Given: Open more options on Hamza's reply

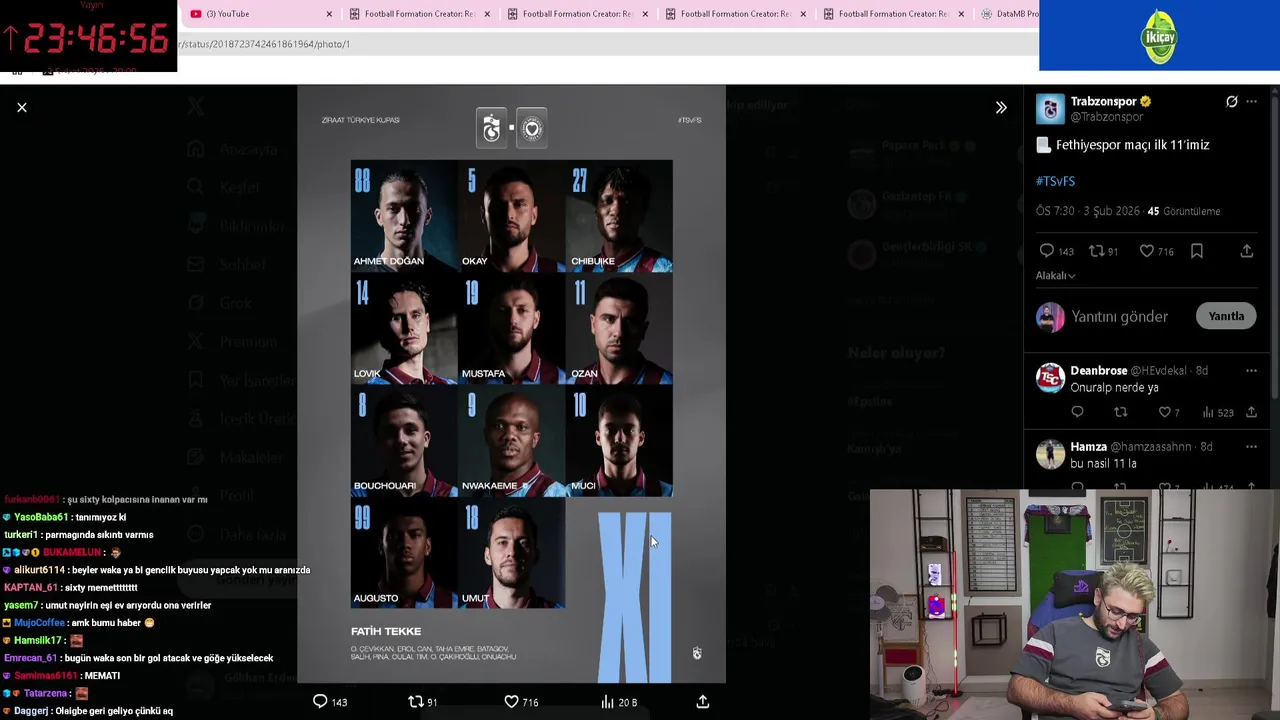Looking at the screenshot, I should pos(1251,446).
